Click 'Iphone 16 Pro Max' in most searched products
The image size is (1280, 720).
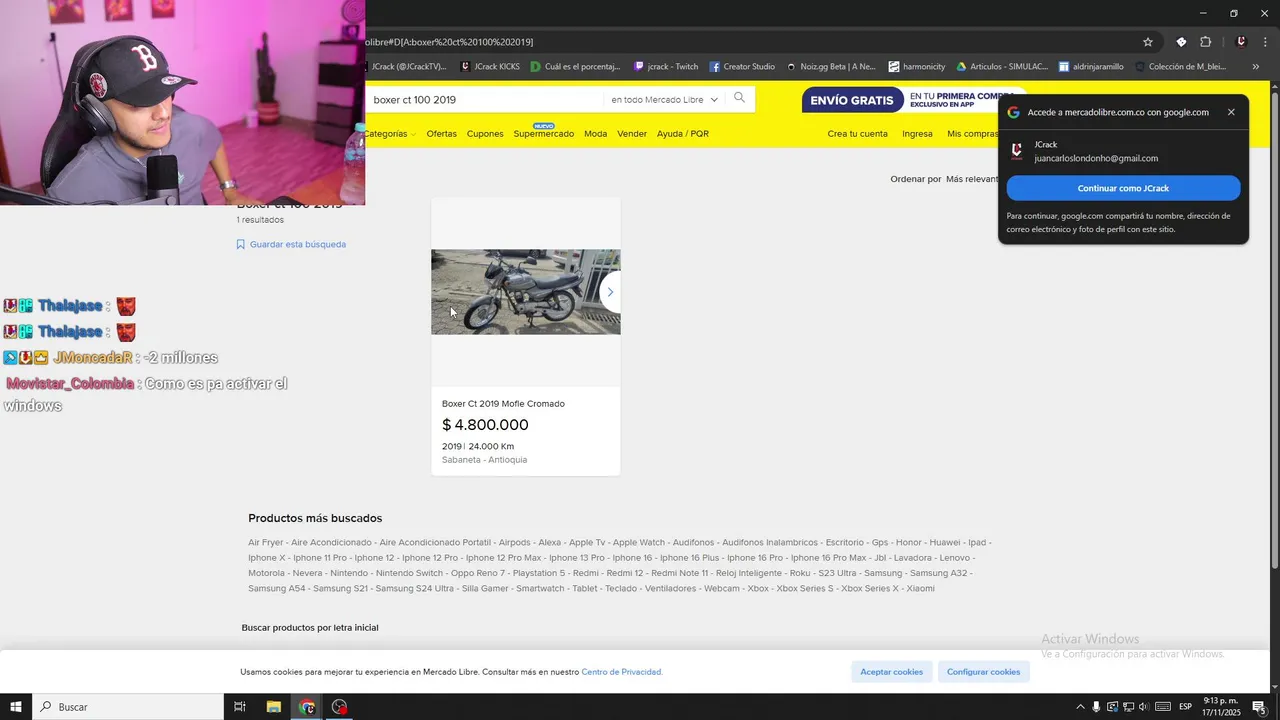tap(828, 558)
